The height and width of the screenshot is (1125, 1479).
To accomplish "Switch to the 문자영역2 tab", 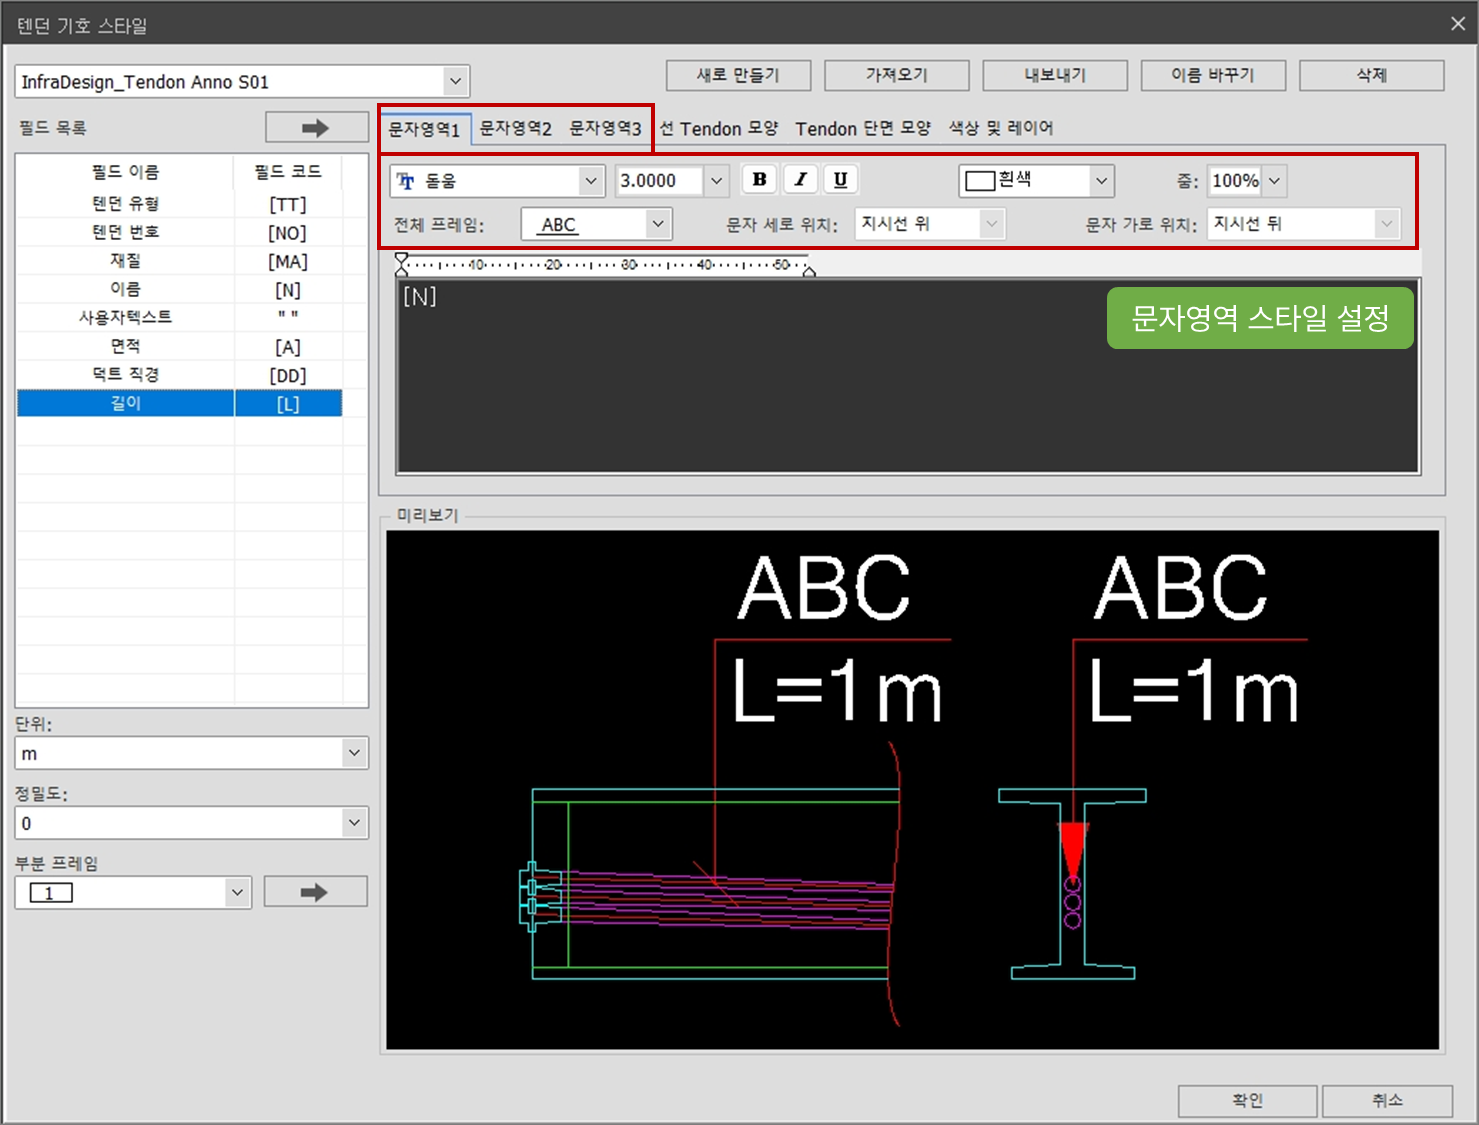I will pyautogui.click(x=515, y=128).
